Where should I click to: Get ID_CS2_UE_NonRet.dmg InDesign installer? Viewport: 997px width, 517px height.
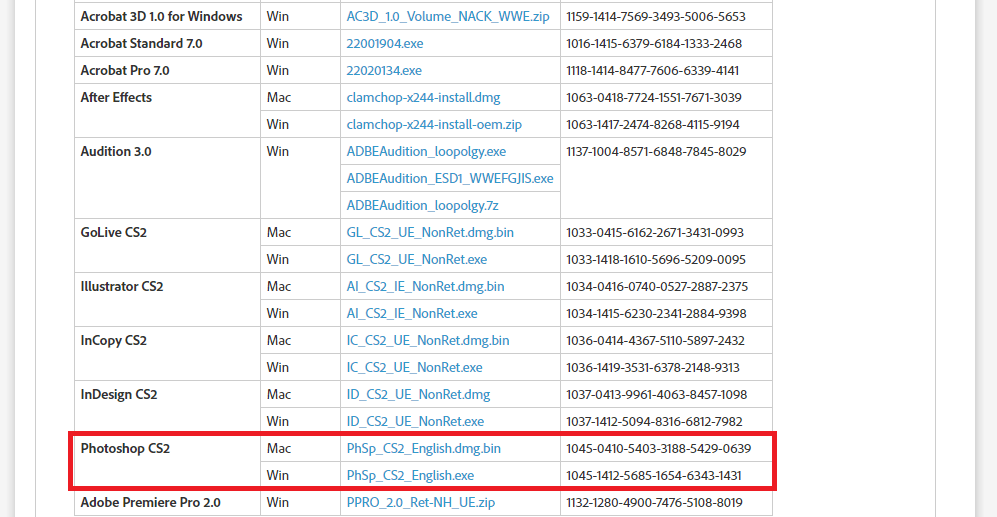[x=418, y=395]
